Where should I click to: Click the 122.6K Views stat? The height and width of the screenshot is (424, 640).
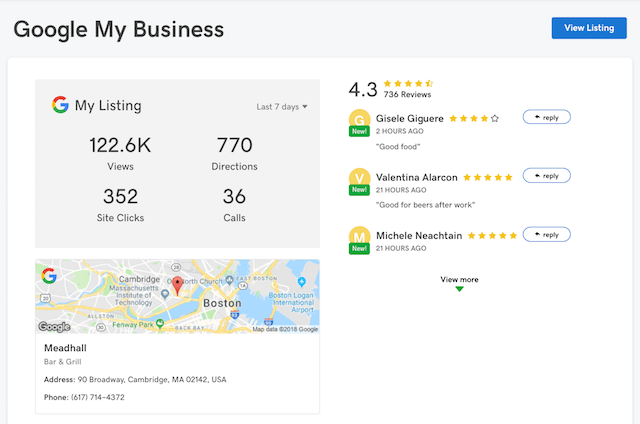point(120,153)
